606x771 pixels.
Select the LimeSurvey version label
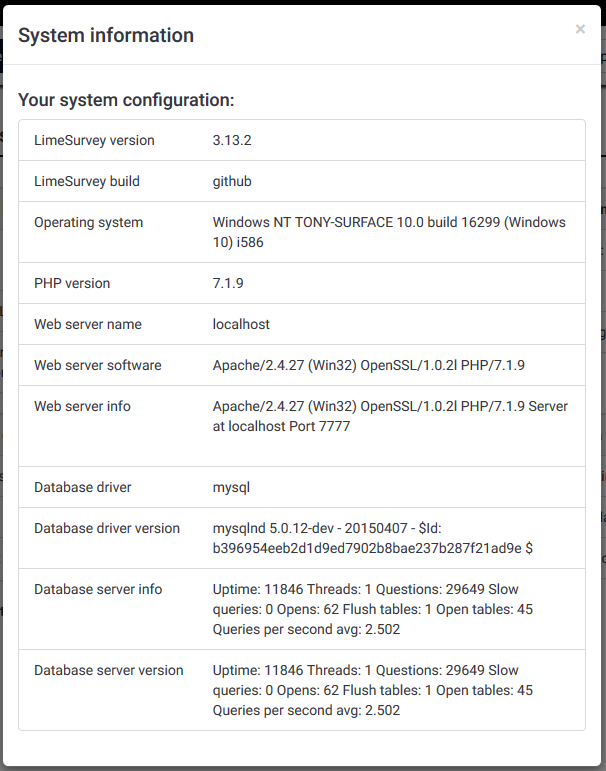pyautogui.click(x=94, y=141)
